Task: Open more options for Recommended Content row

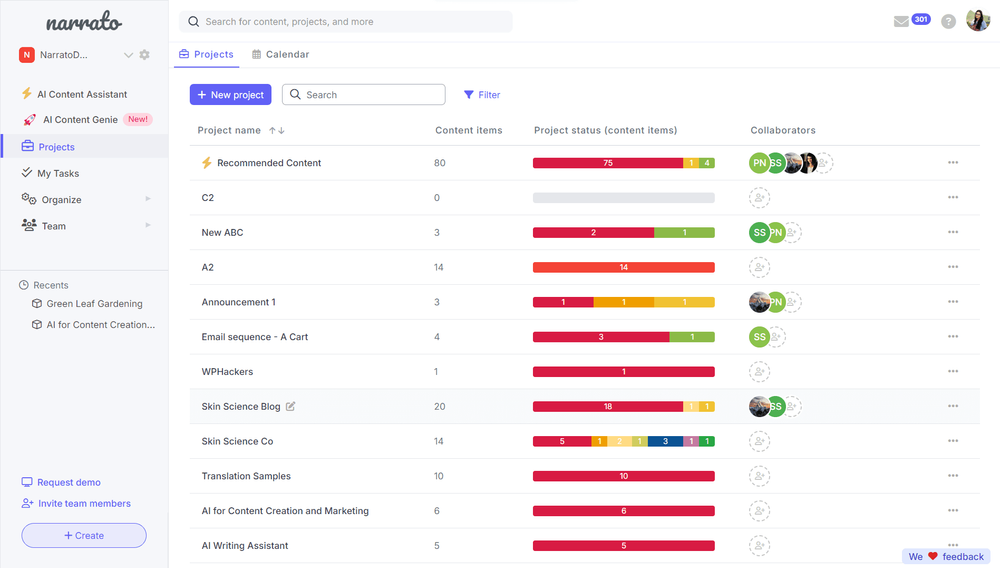Action: 953,163
